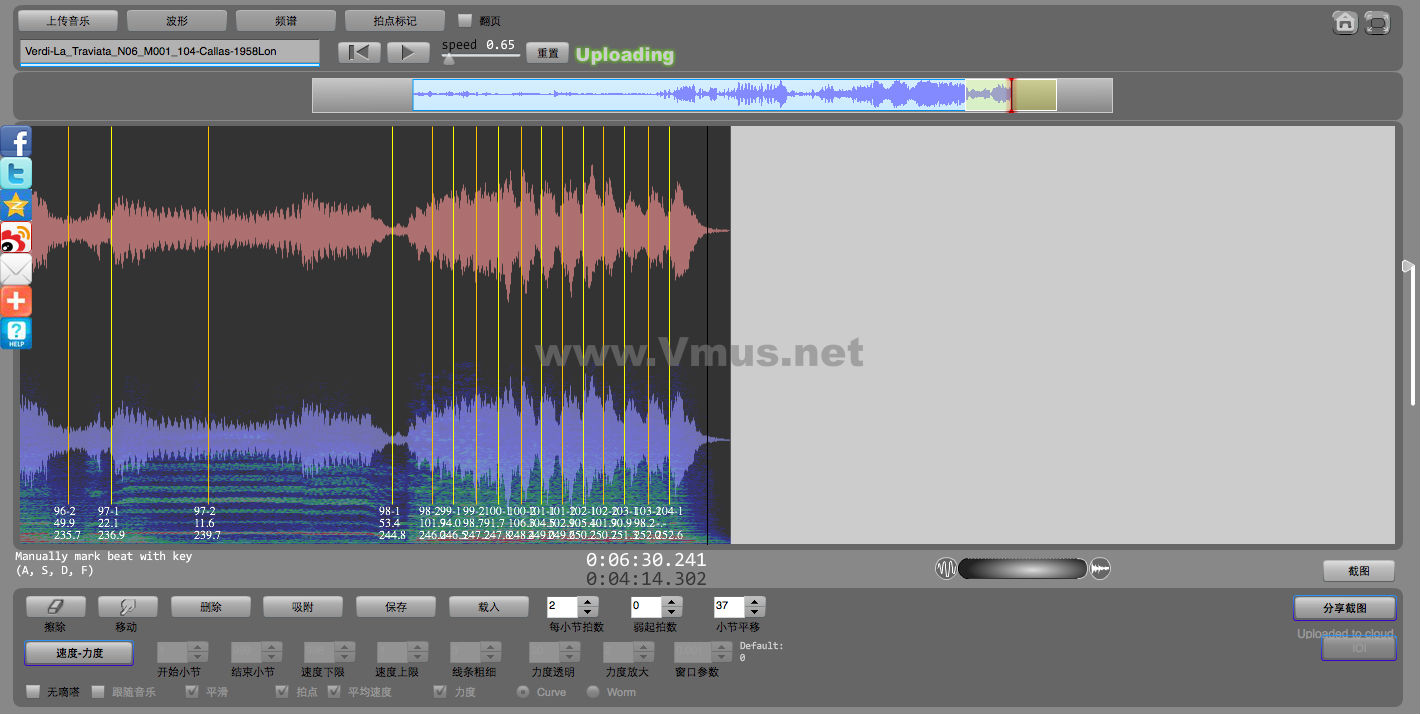This screenshot has width=1420, height=714.
Task: Click the 力度放大 stepper arrows
Action: [x=644, y=652]
